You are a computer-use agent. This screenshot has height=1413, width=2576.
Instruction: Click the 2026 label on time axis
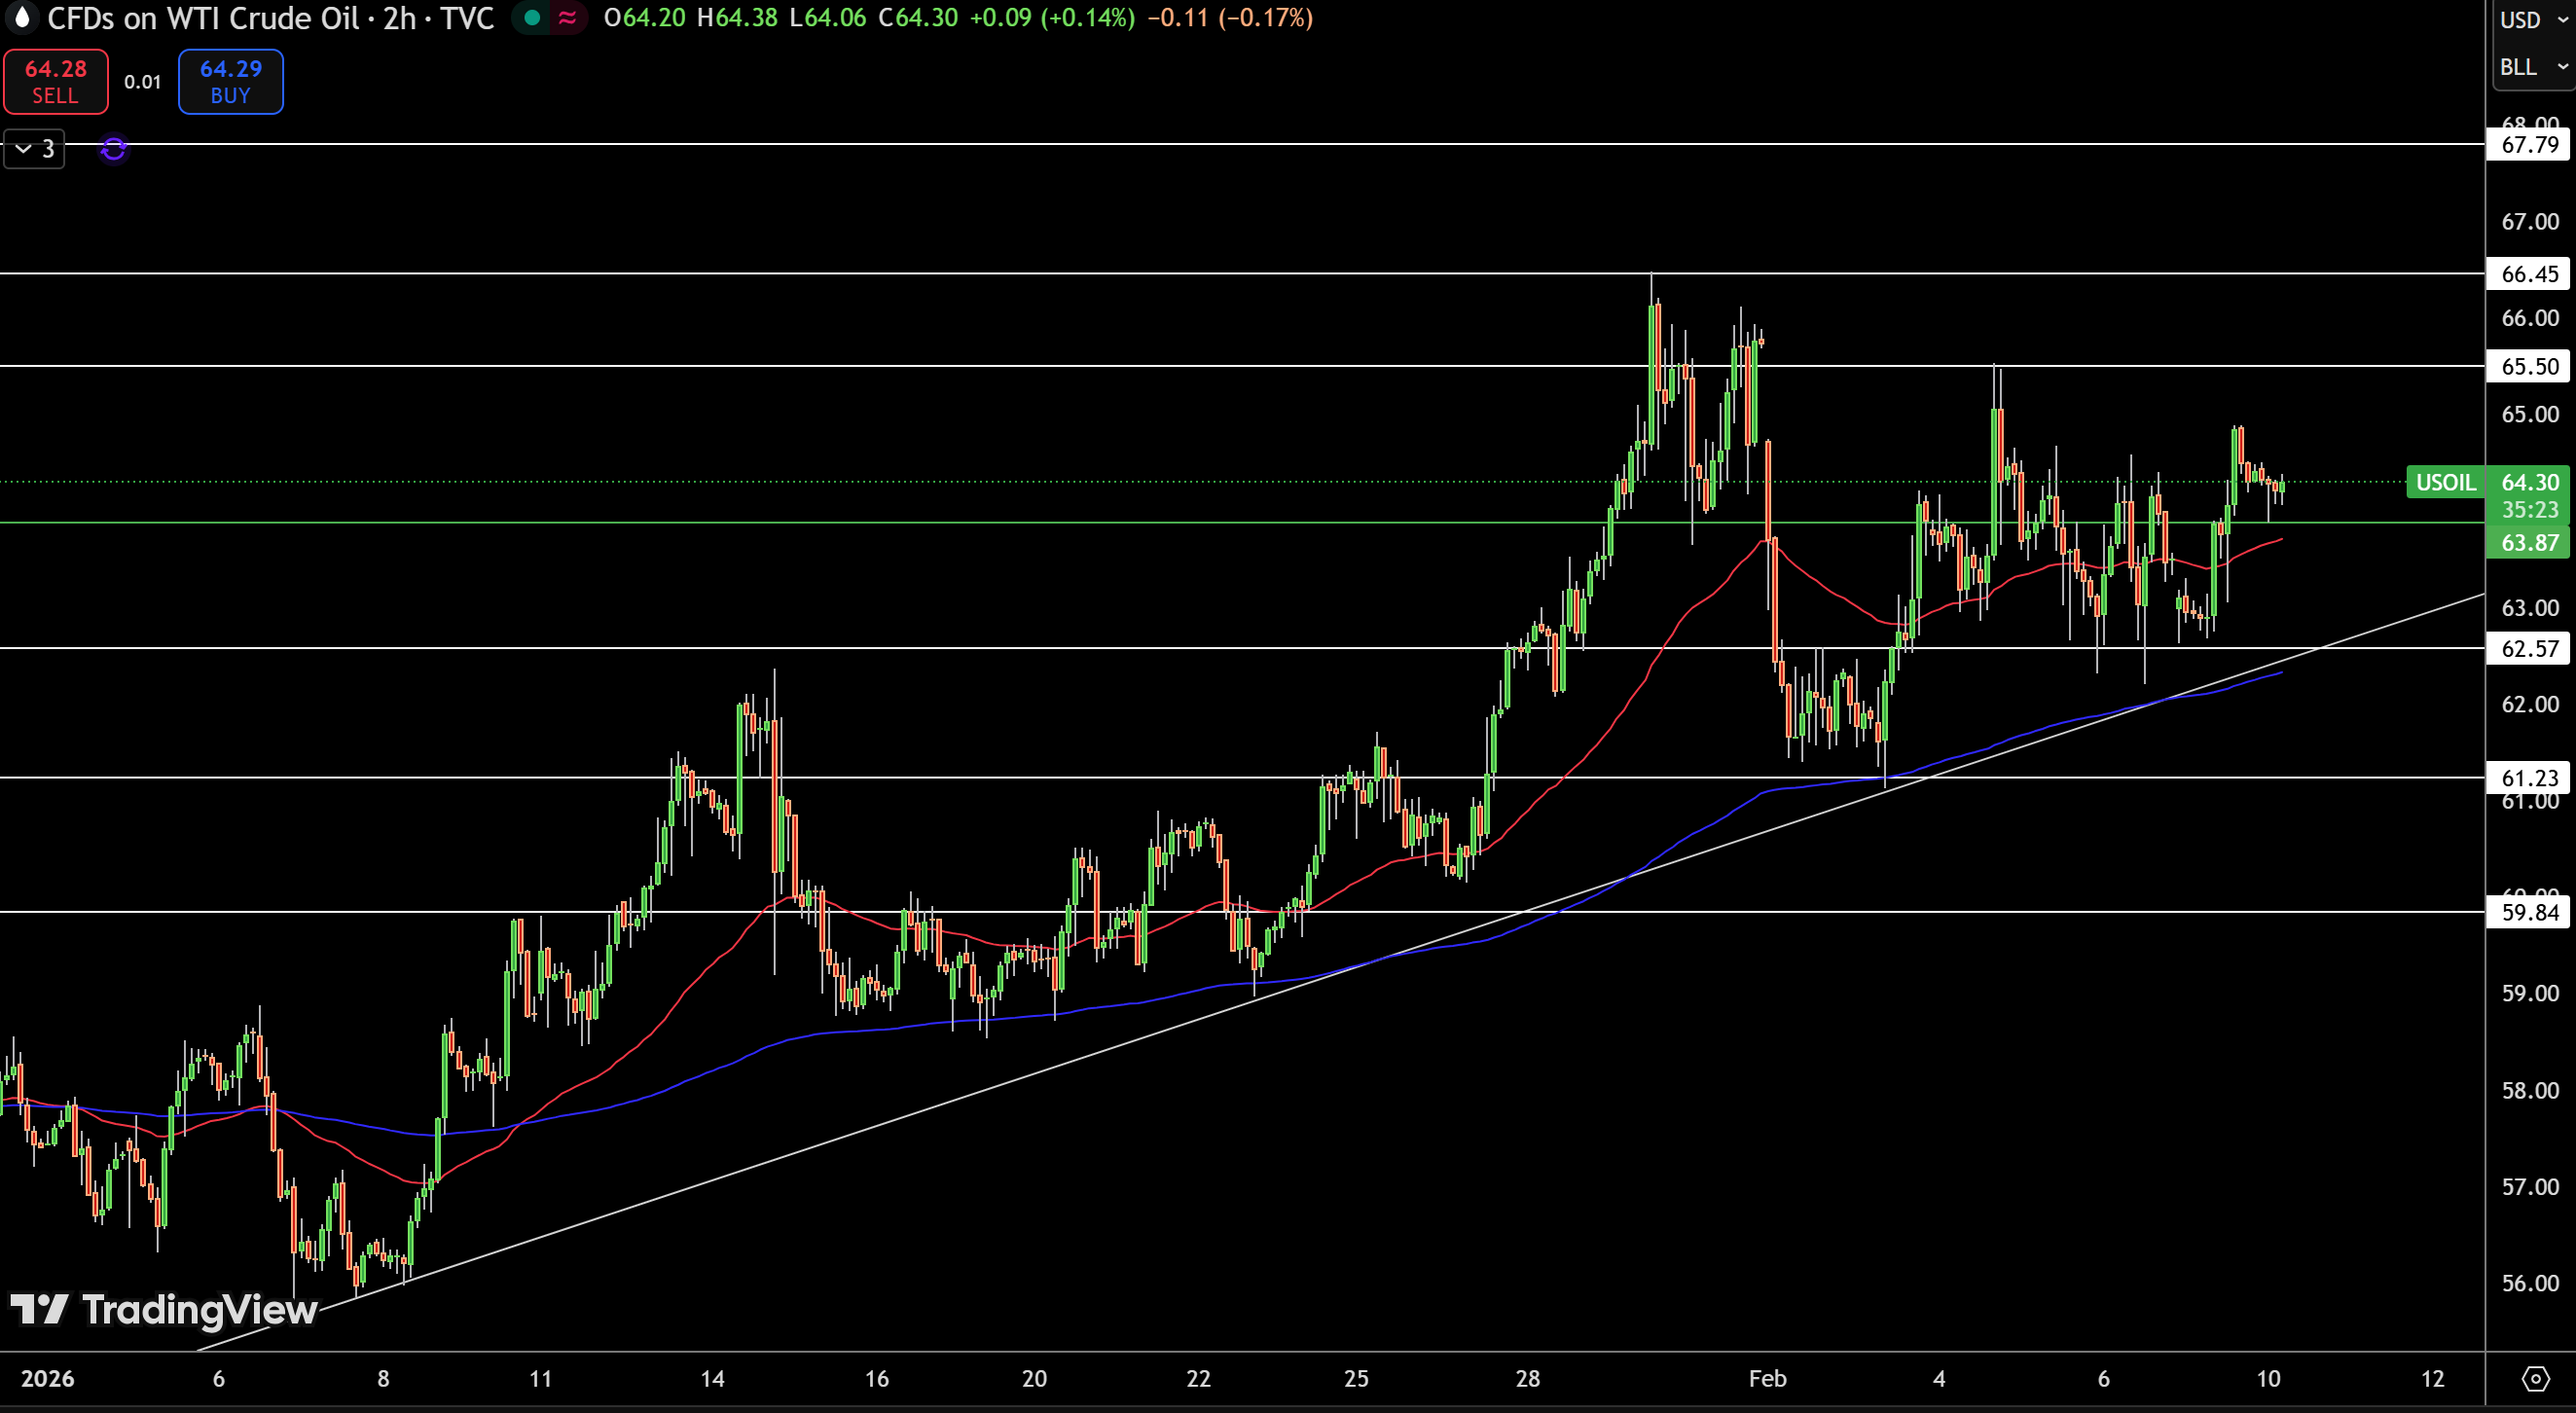pyautogui.click(x=47, y=1379)
